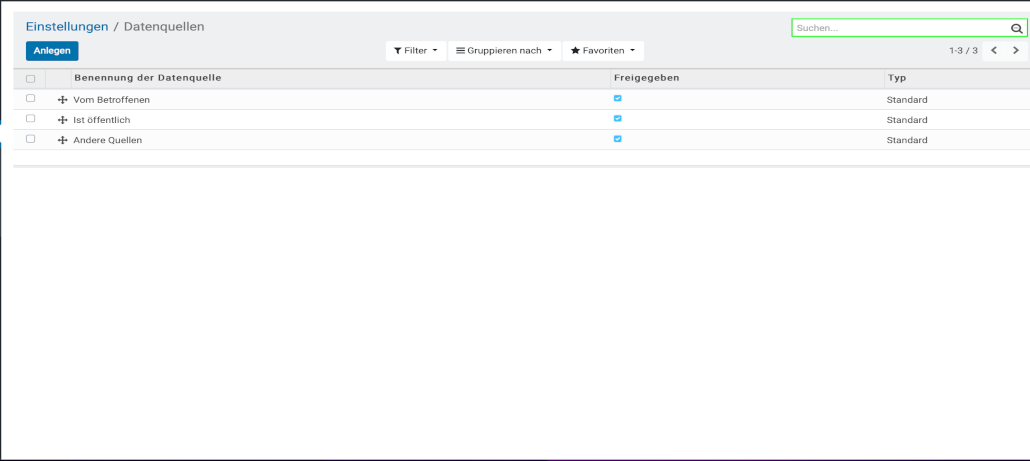This screenshot has height=461, width=1030.
Task: Toggle the select-all header checkbox
Action: pos(30,78)
